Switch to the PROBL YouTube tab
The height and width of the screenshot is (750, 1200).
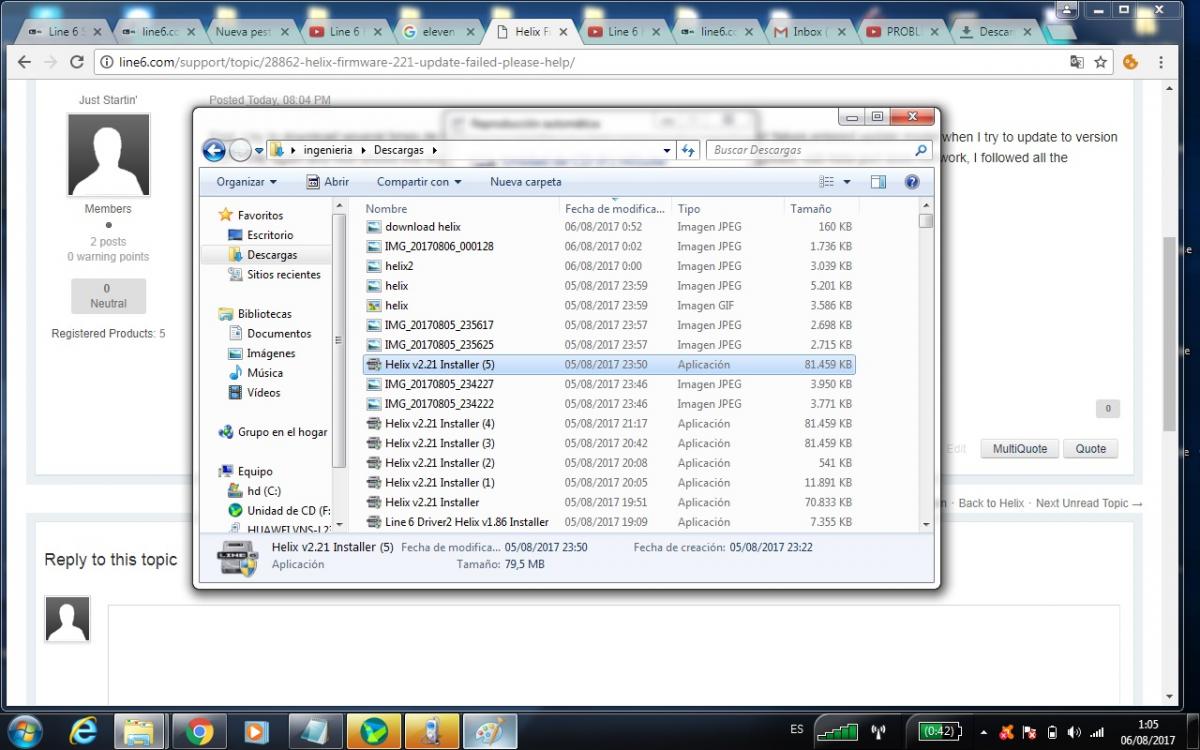(901, 32)
